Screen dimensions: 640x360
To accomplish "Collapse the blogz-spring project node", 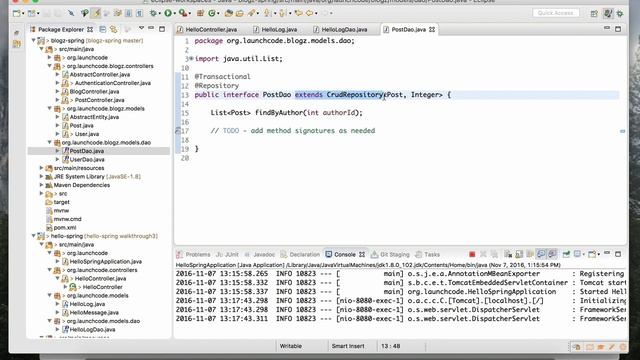I will (33, 40).
